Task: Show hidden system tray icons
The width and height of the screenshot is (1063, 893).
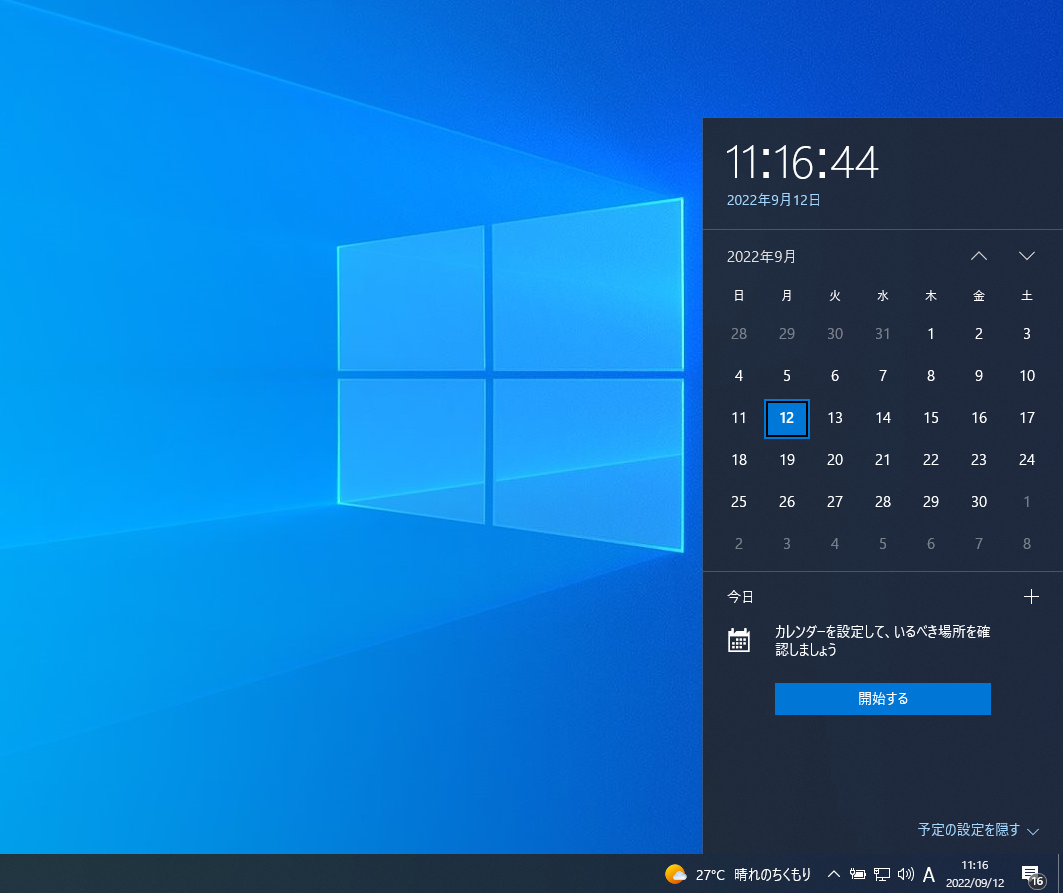Action: click(x=834, y=875)
